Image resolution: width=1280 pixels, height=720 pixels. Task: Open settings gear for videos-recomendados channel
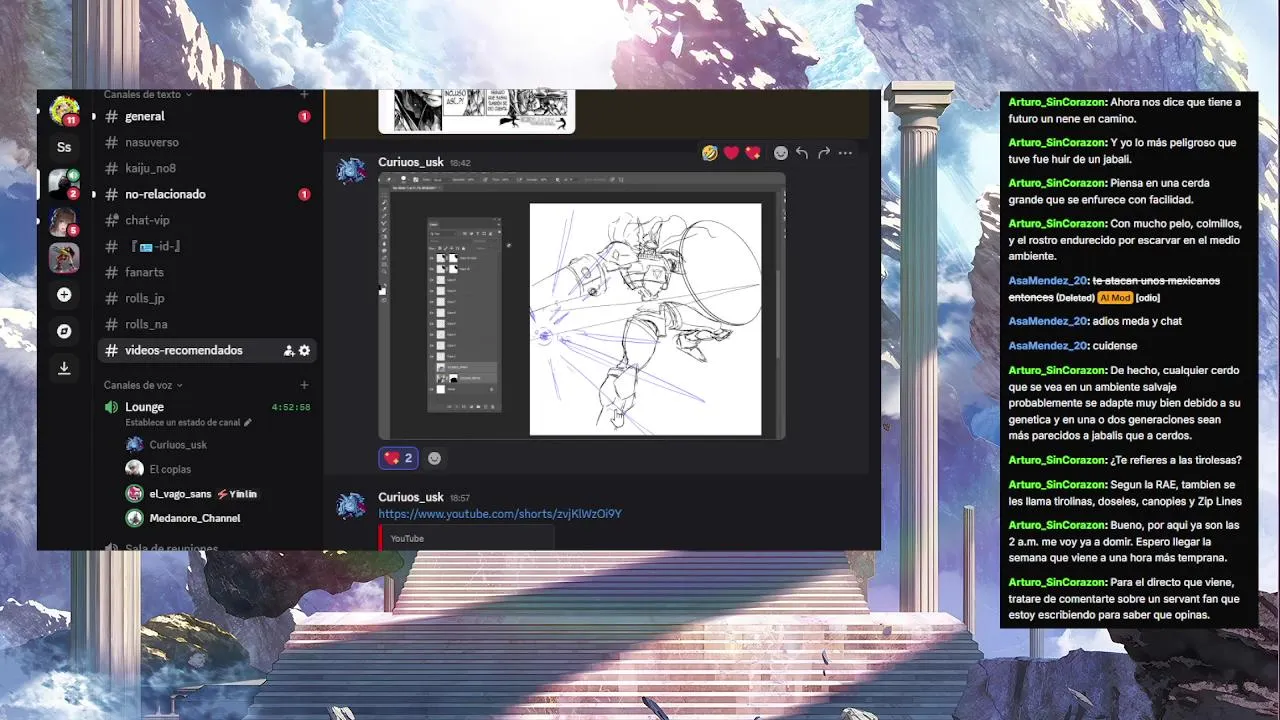(304, 350)
